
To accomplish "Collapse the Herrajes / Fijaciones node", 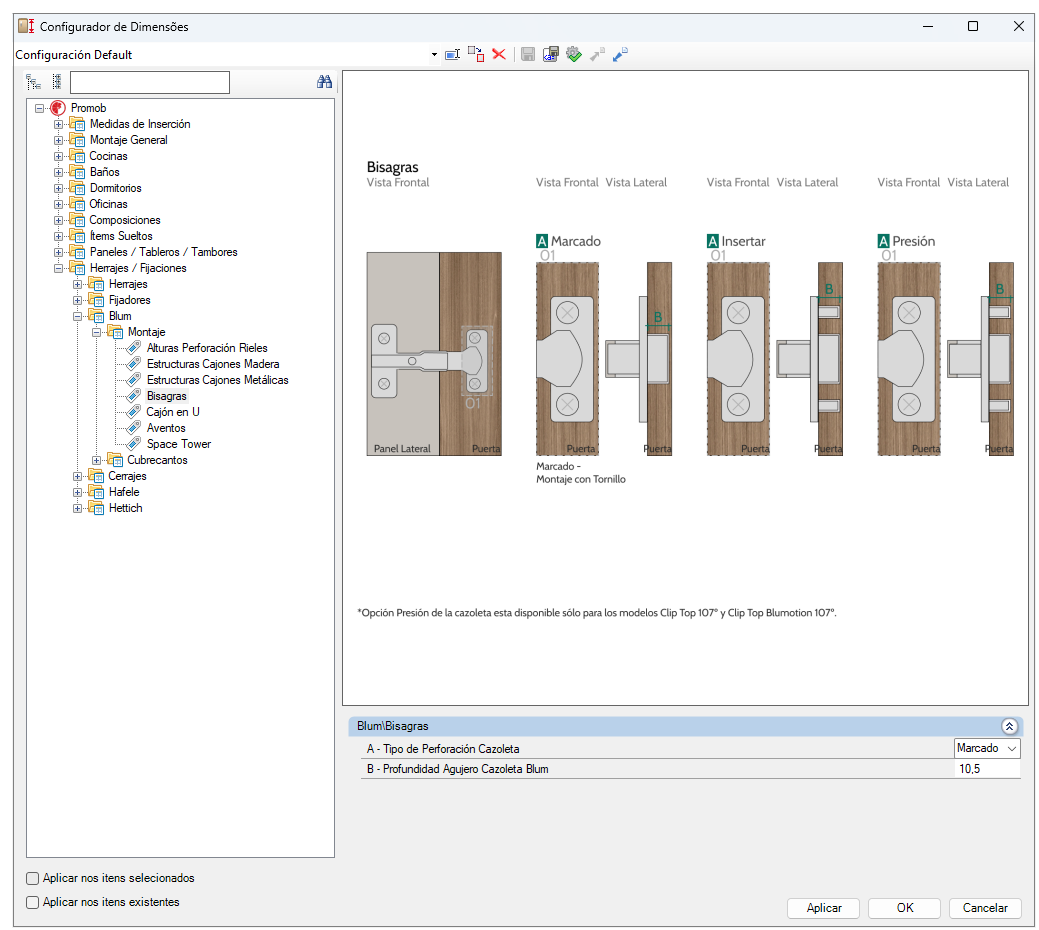I will pyautogui.click(x=59, y=268).
